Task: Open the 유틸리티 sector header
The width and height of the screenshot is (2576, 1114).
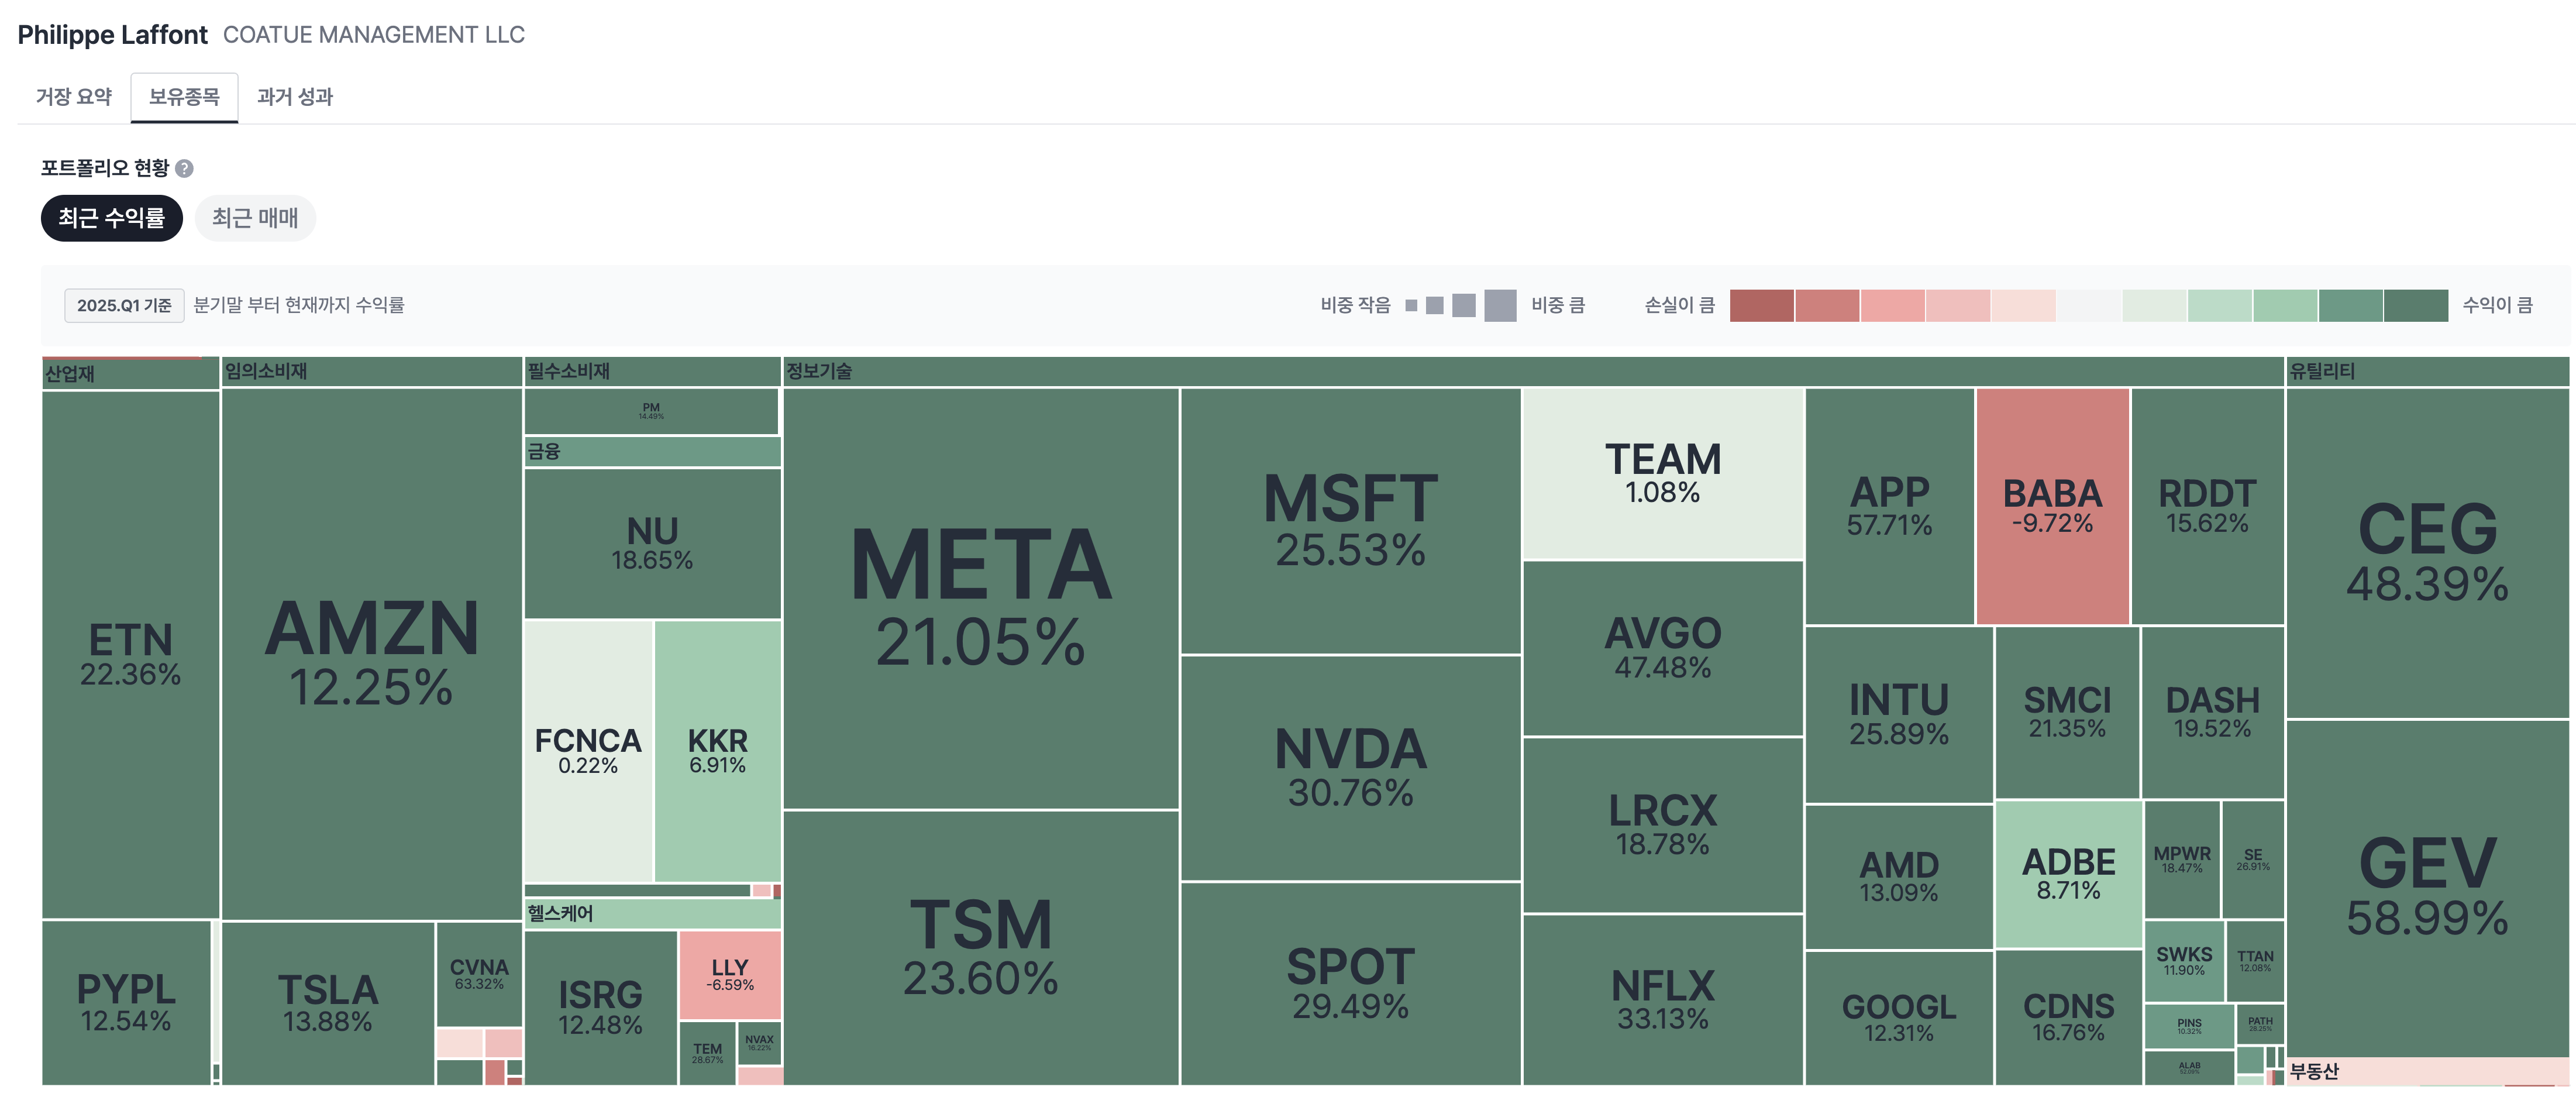Action: click(2322, 371)
